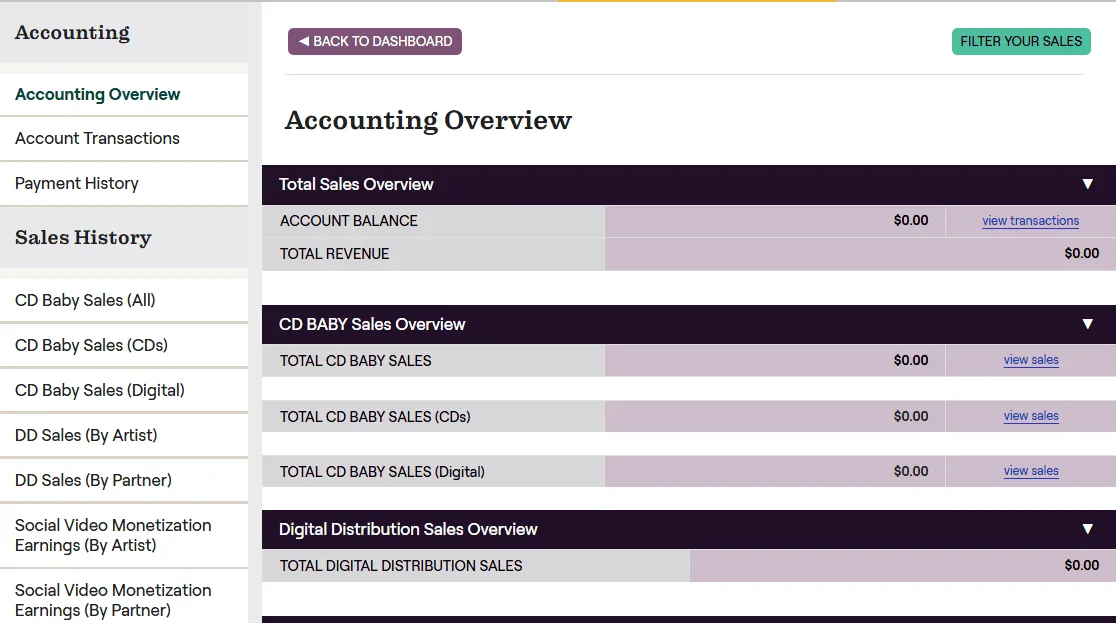Click the TOTAL CD BABY SALES (CDs) label

click(375, 417)
